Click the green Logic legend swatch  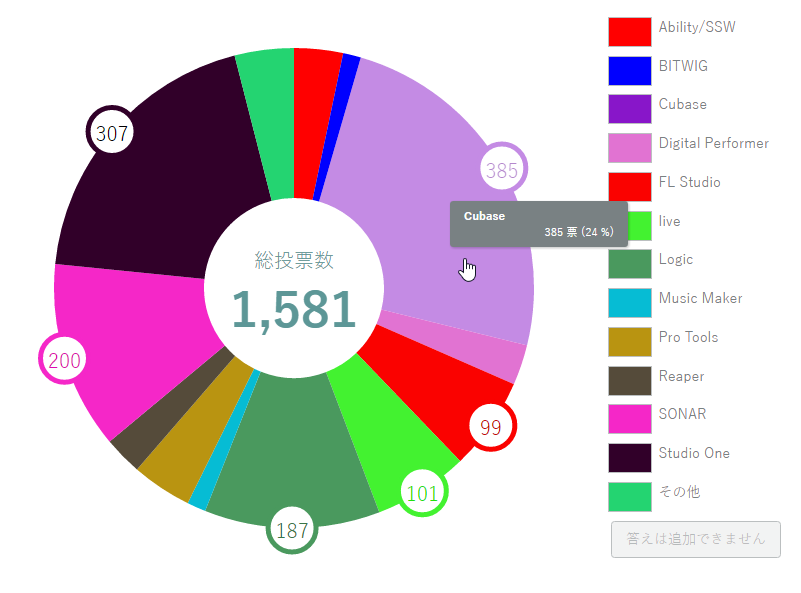pyautogui.click(x=629, y=264)
